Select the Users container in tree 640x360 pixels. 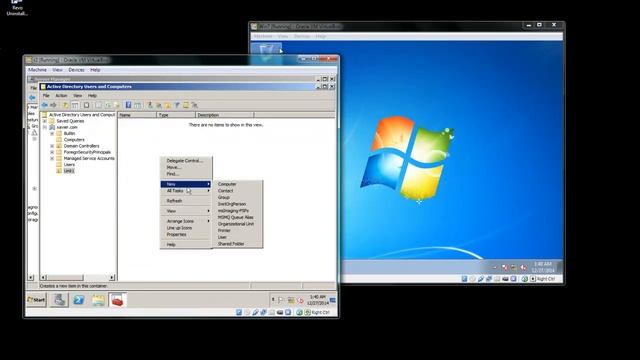[69, 164]
